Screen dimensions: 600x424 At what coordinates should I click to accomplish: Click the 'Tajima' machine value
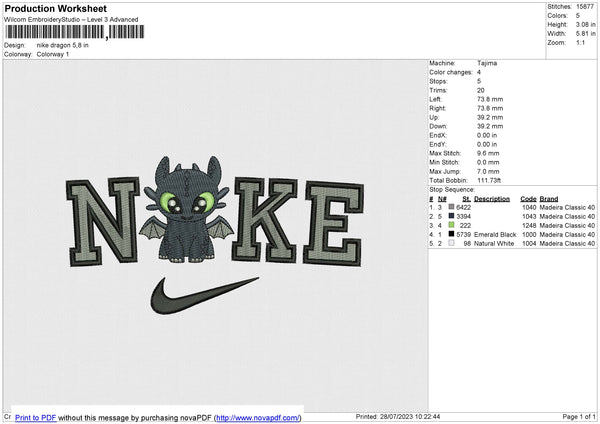(x=487, y=63)
